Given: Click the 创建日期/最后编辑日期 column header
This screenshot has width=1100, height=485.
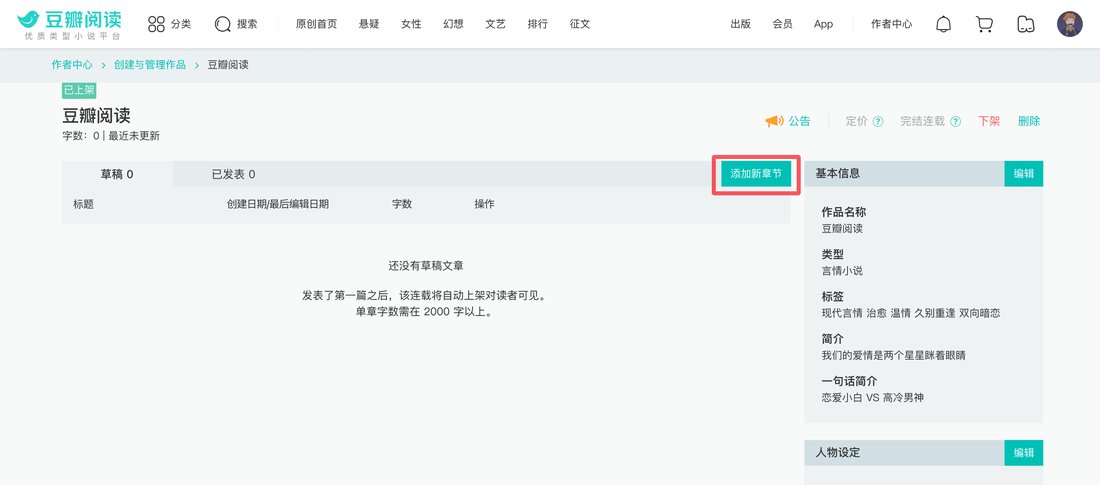Looking at the screenshot, I should 278,204.
